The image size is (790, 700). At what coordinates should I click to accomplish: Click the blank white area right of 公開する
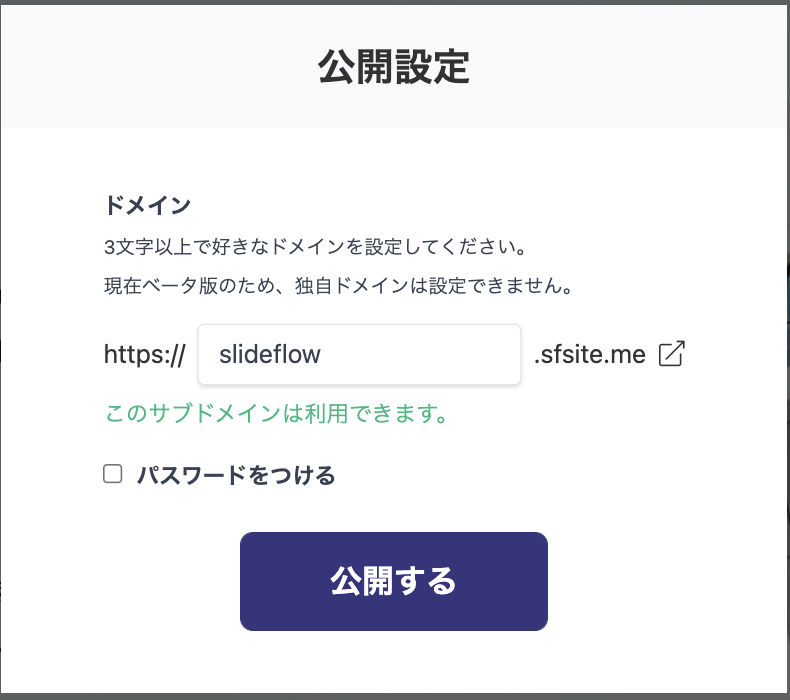(650, 581)
